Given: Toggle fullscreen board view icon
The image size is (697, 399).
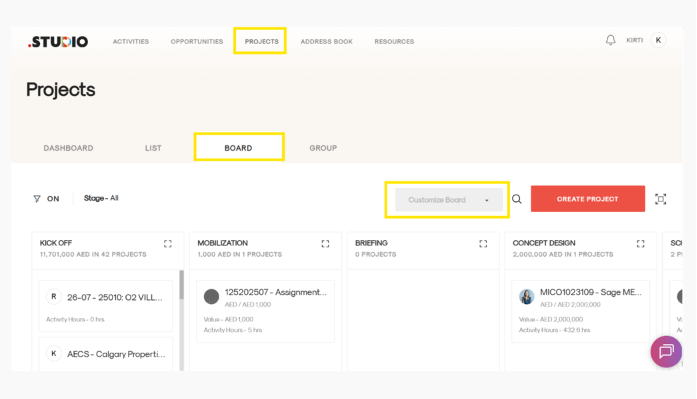Looking at the screenshot, I should coord(661,199).
